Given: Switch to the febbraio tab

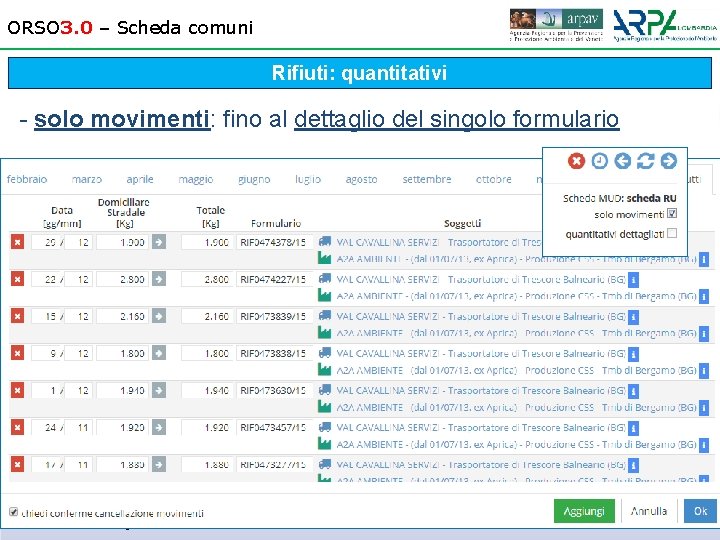Looking at the screenshot, I should 27,179.
